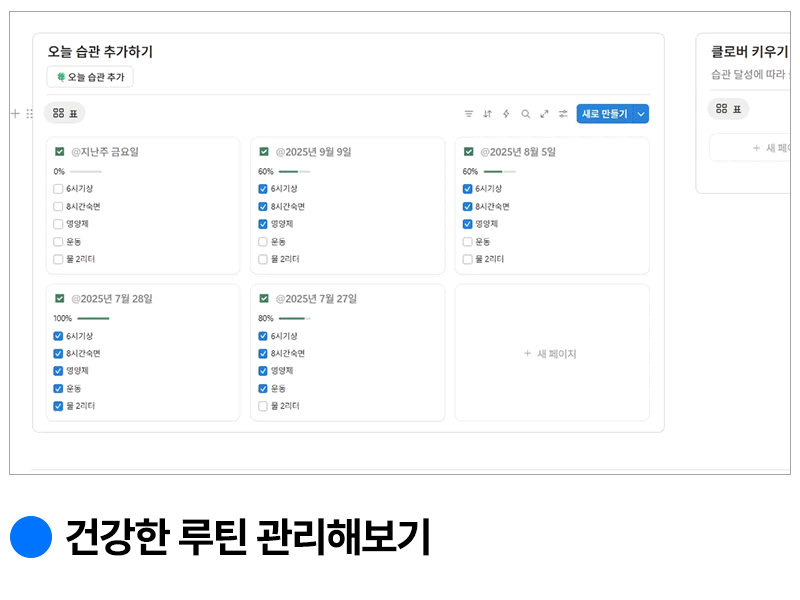
Task: Click the gallery grid icon in 클로버 키우기 panel
Action: [721, 108]
